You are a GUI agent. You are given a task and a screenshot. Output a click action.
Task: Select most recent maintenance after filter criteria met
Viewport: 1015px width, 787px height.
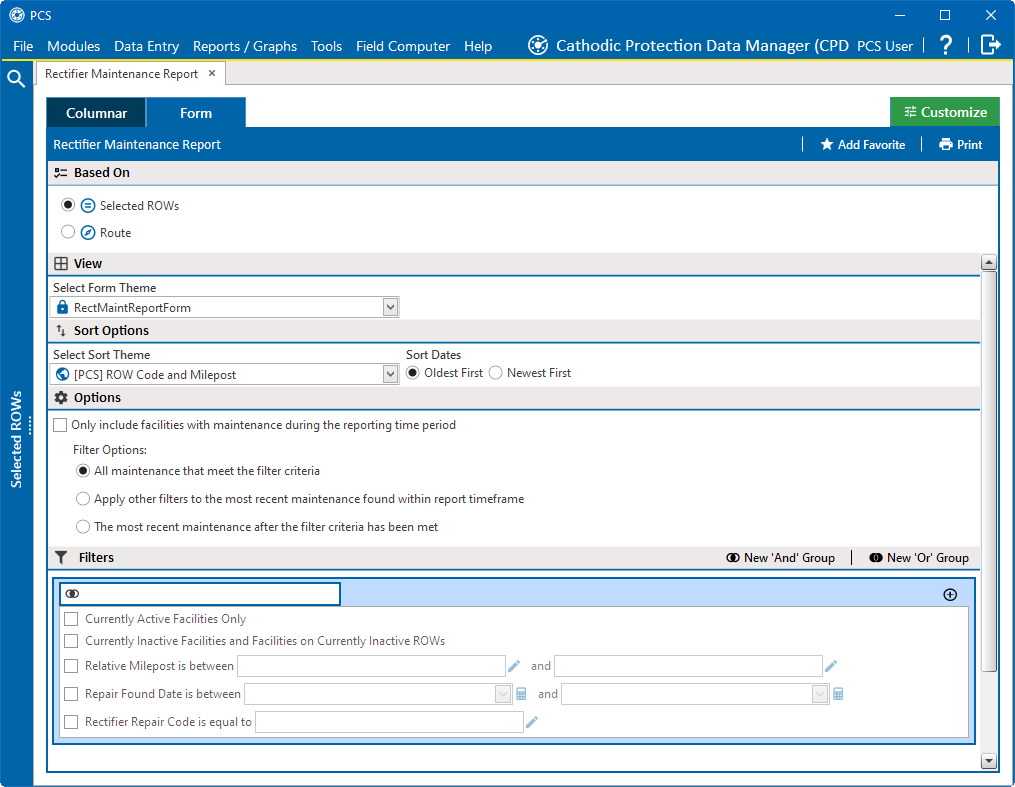83,527
